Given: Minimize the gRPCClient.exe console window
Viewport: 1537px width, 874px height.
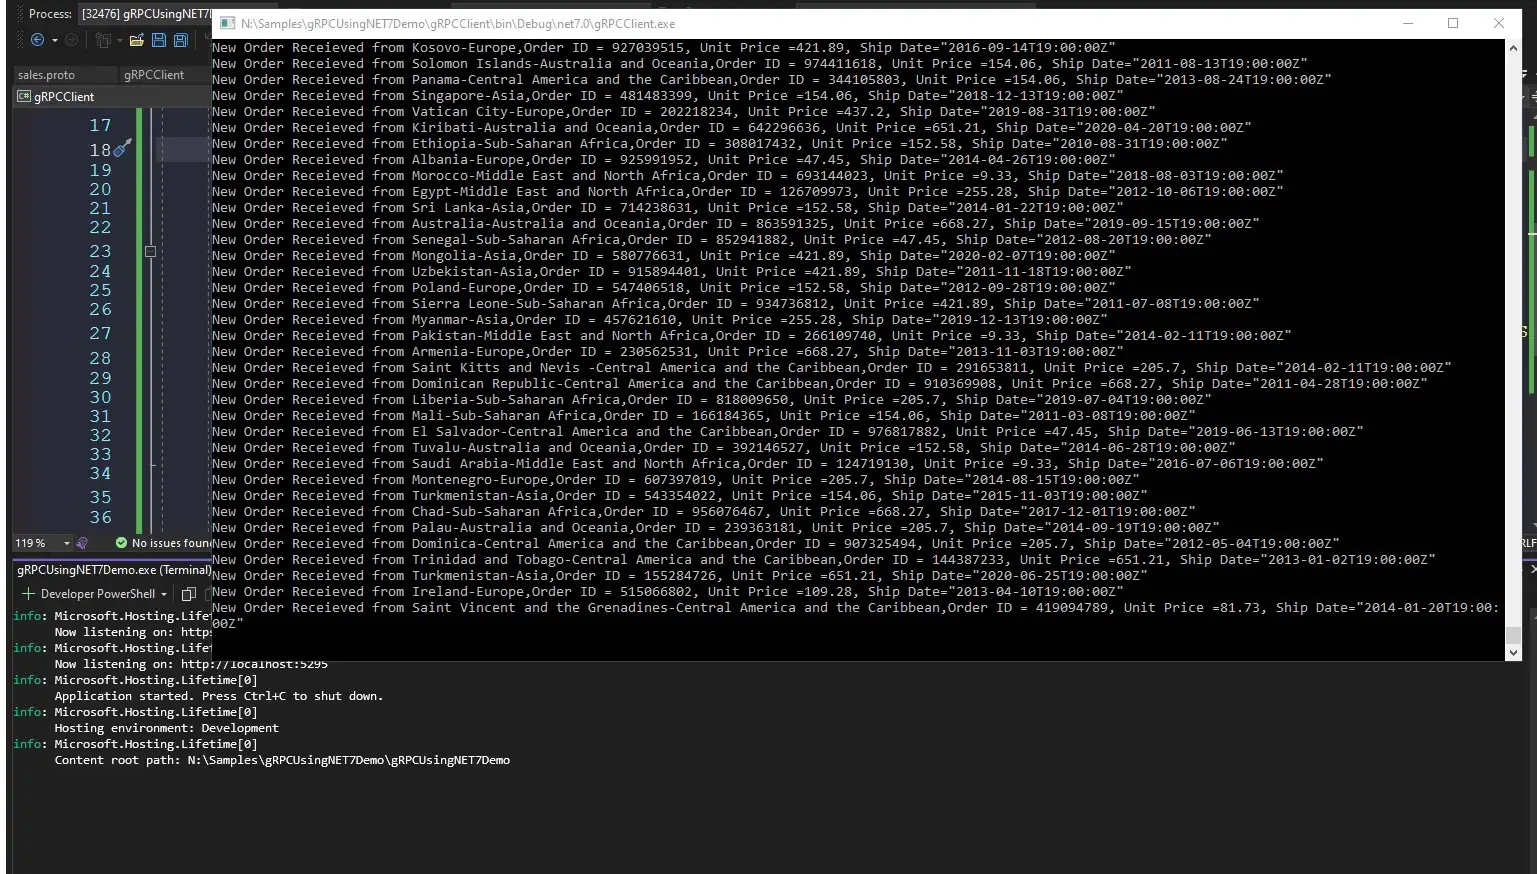Looking at the screenshot, I should [x=1407, y=23].
